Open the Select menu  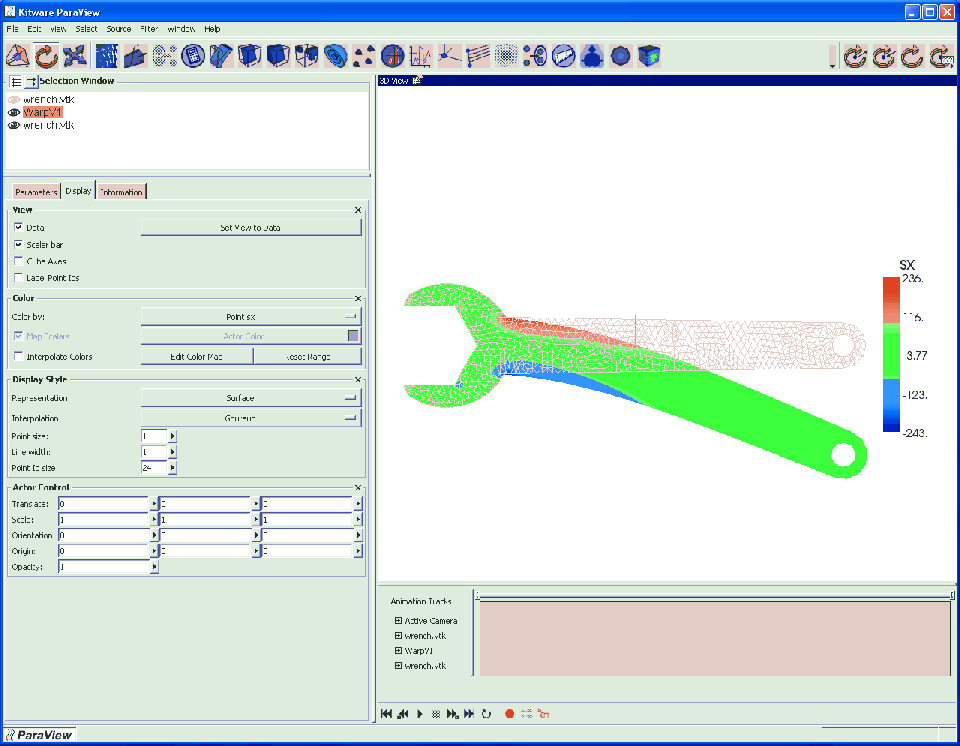click(86, 29)
